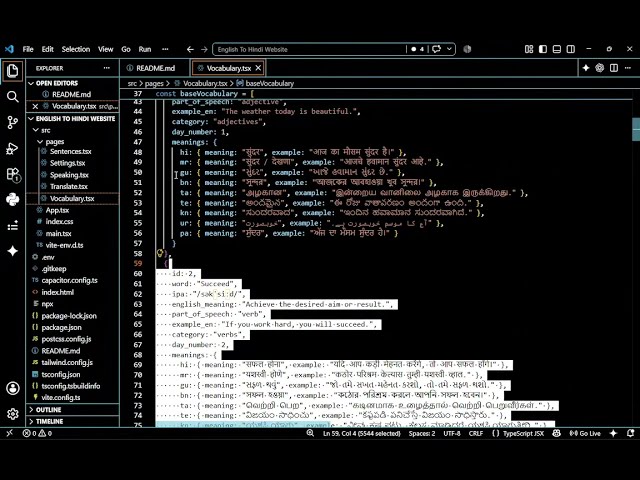Image resolution: width=640 pixels, height=480 pixels.
Task: Click the sparkle AI icon in activity bar
Action: (x=13, y=251)
